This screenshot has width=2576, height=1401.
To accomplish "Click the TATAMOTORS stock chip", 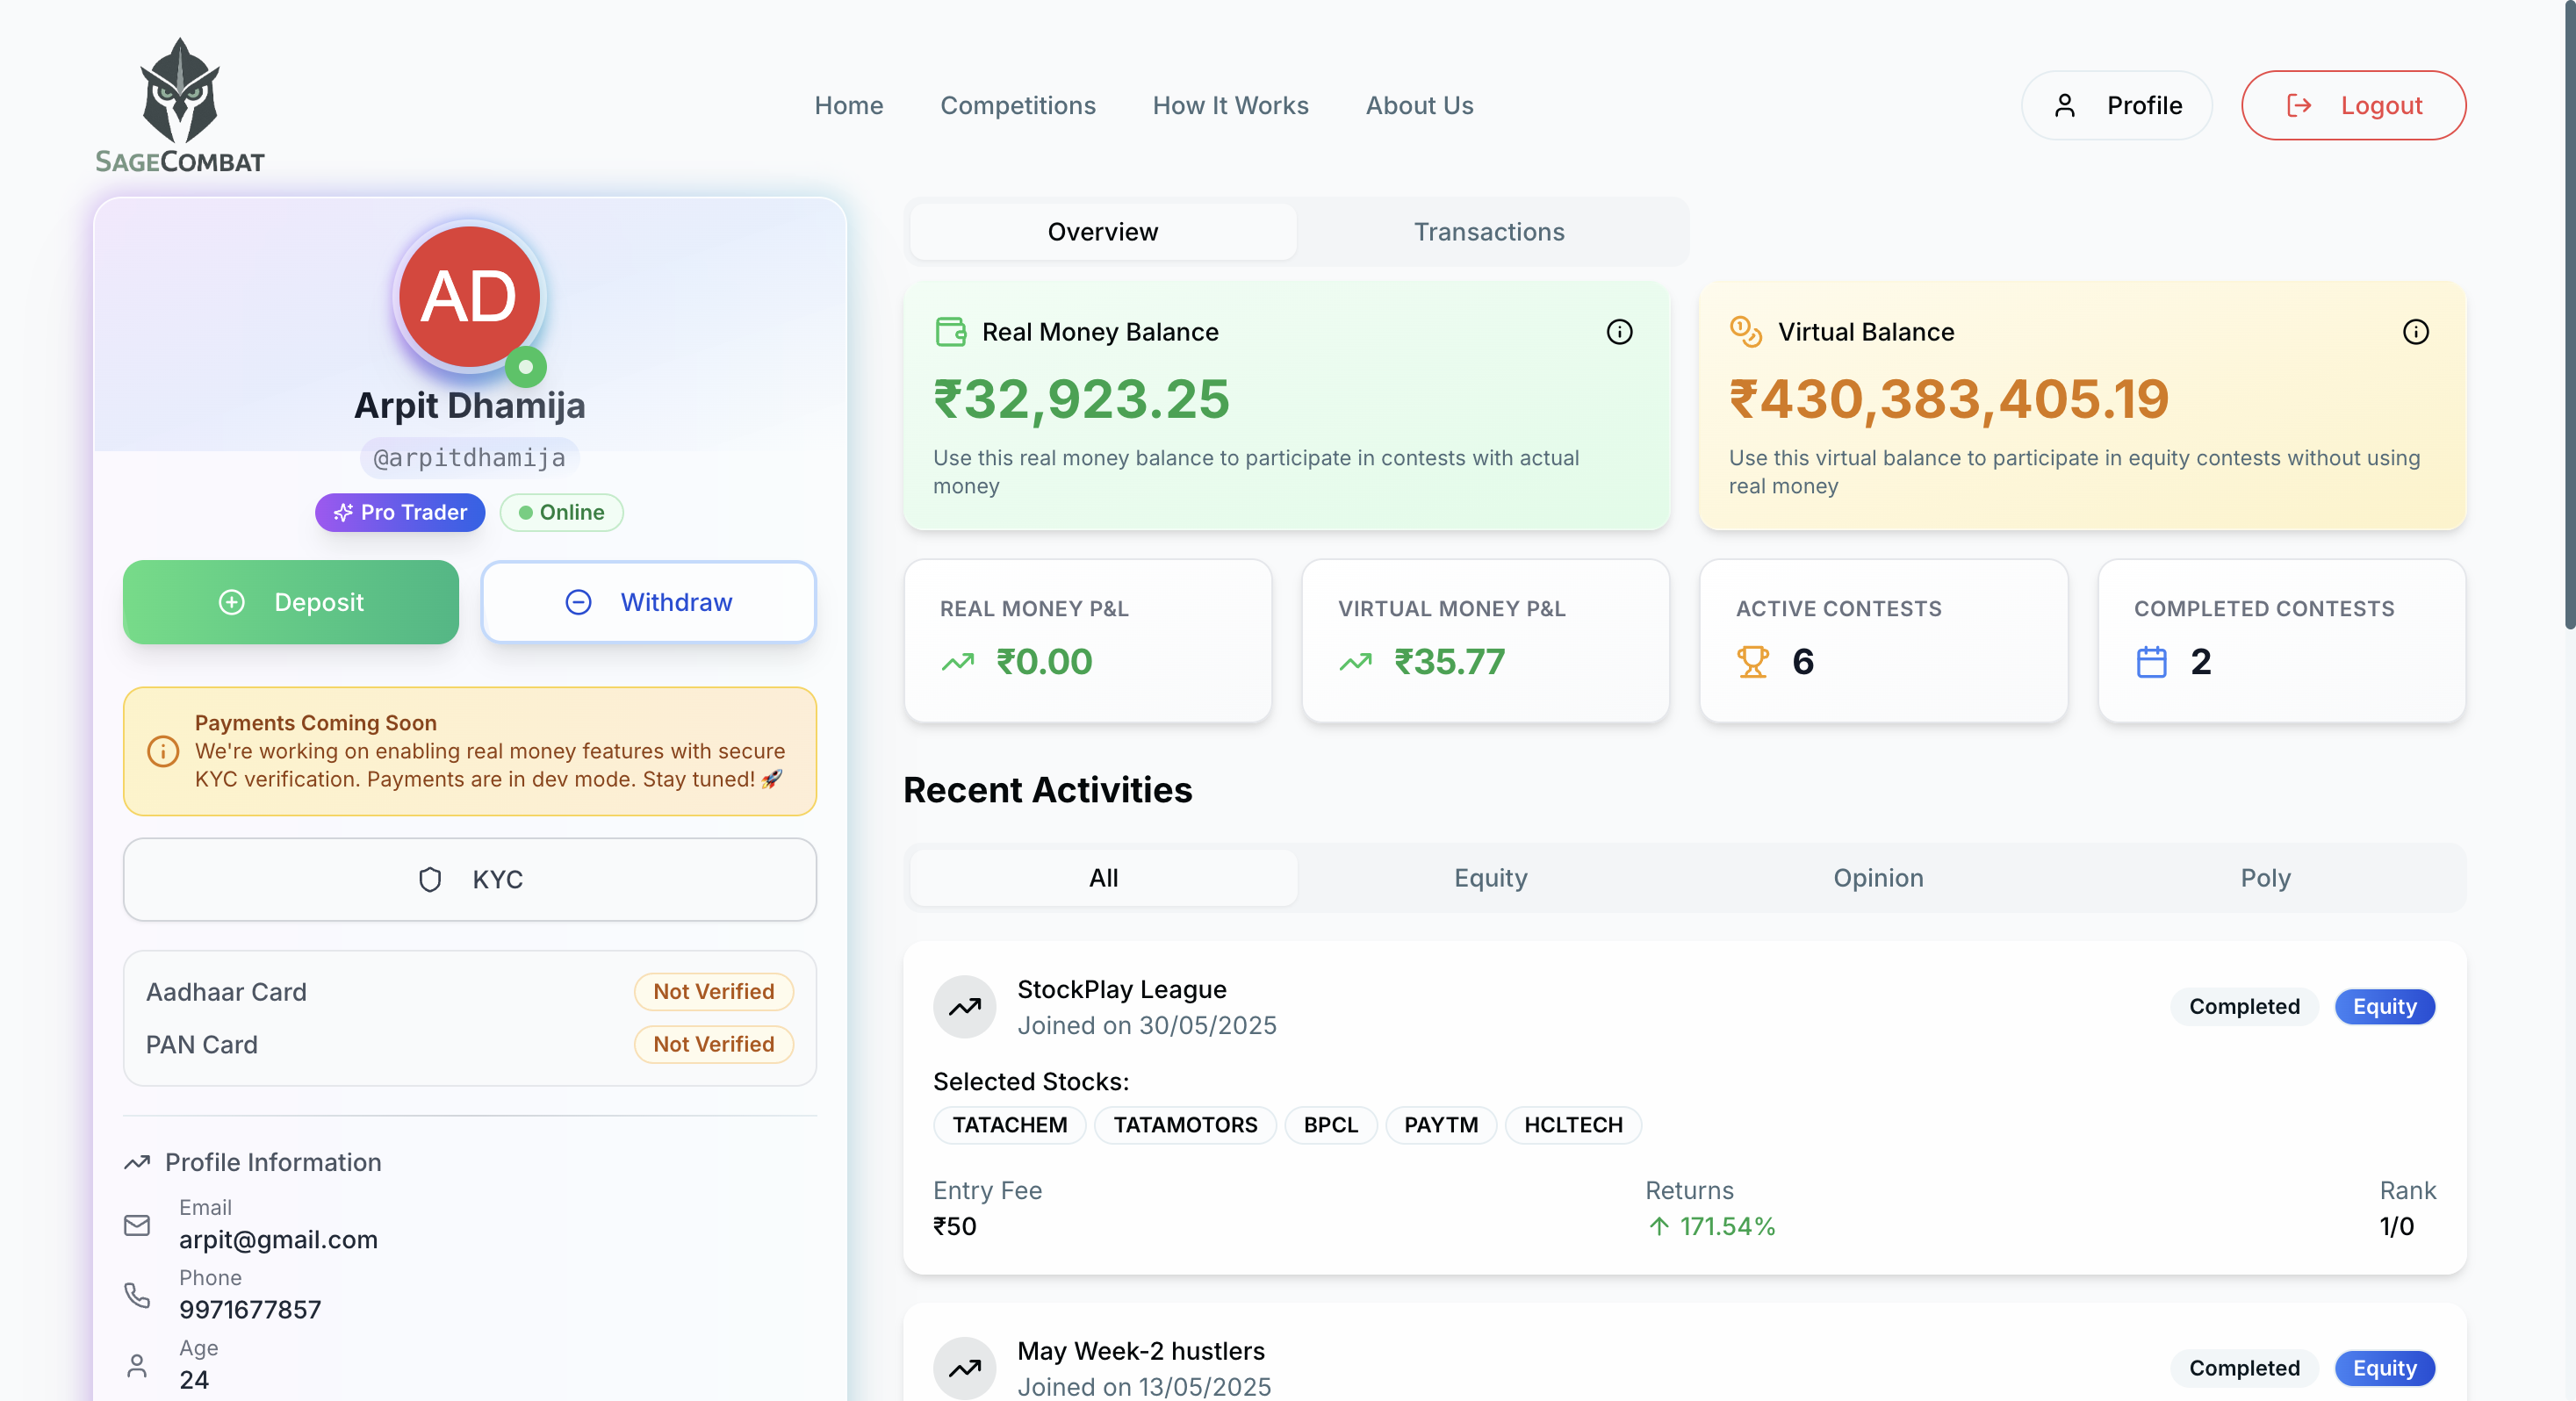I will pyautogui.click(x=1185, y=1125).
